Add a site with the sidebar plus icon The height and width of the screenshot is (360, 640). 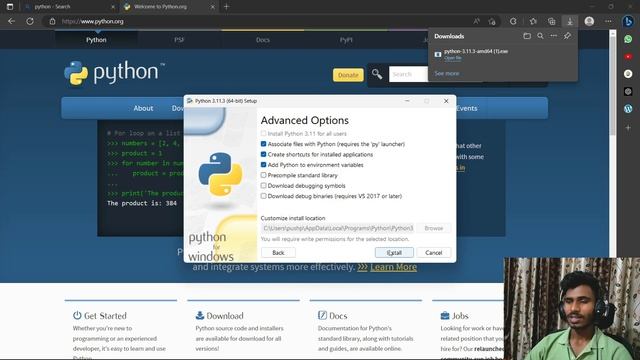point(628,128)
